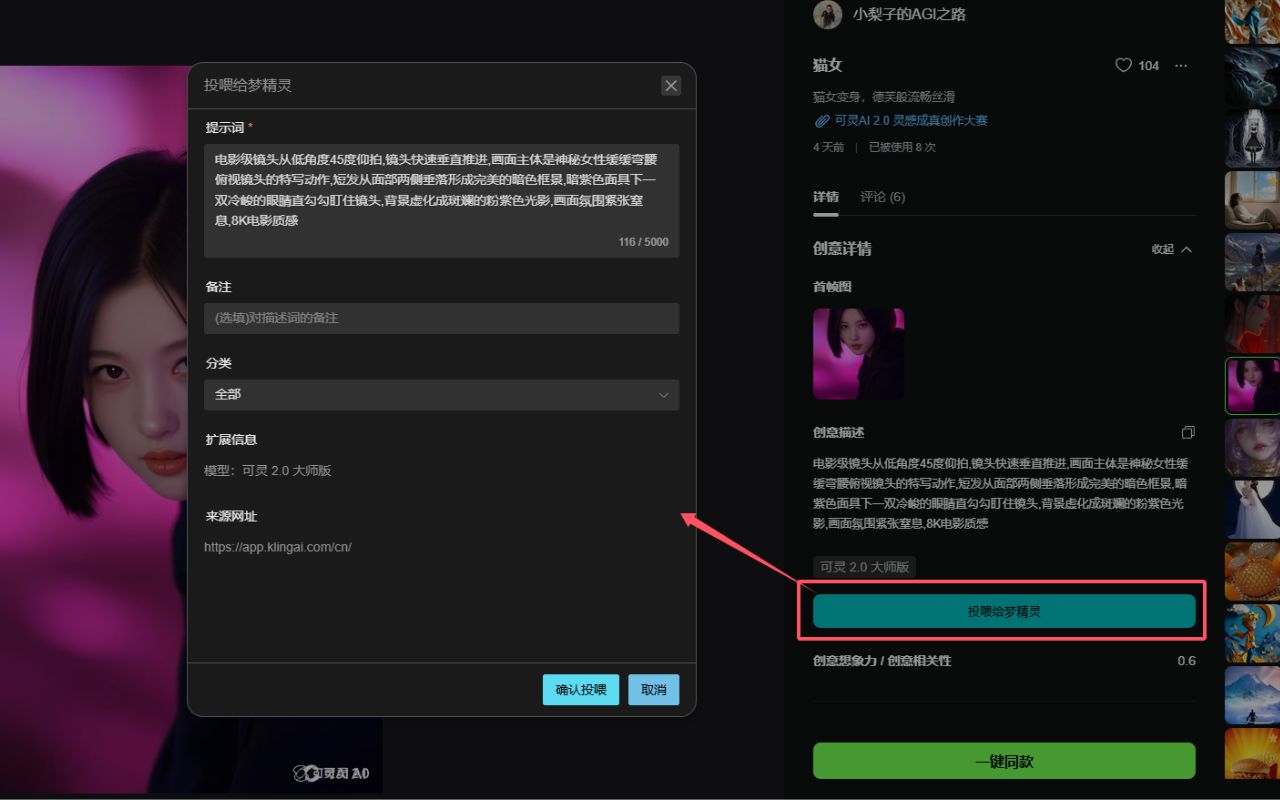Open the 分类 dropdown showing 全部

pyautogui.click(x=441, y=394)
